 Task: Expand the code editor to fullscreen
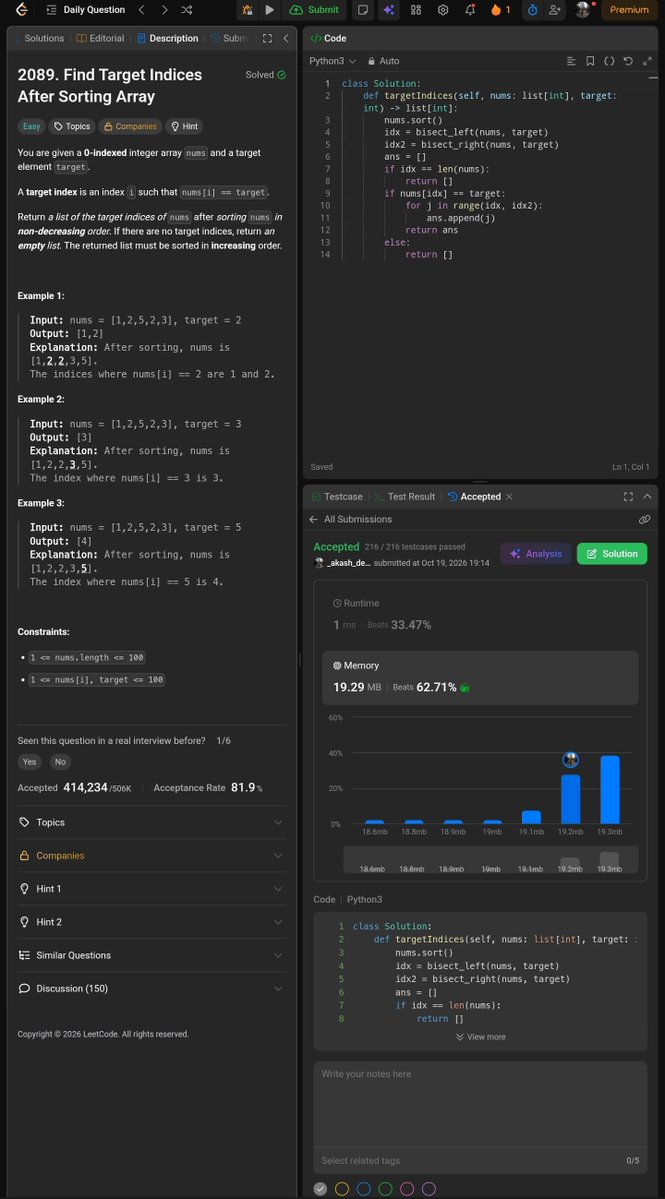point(647,60)
